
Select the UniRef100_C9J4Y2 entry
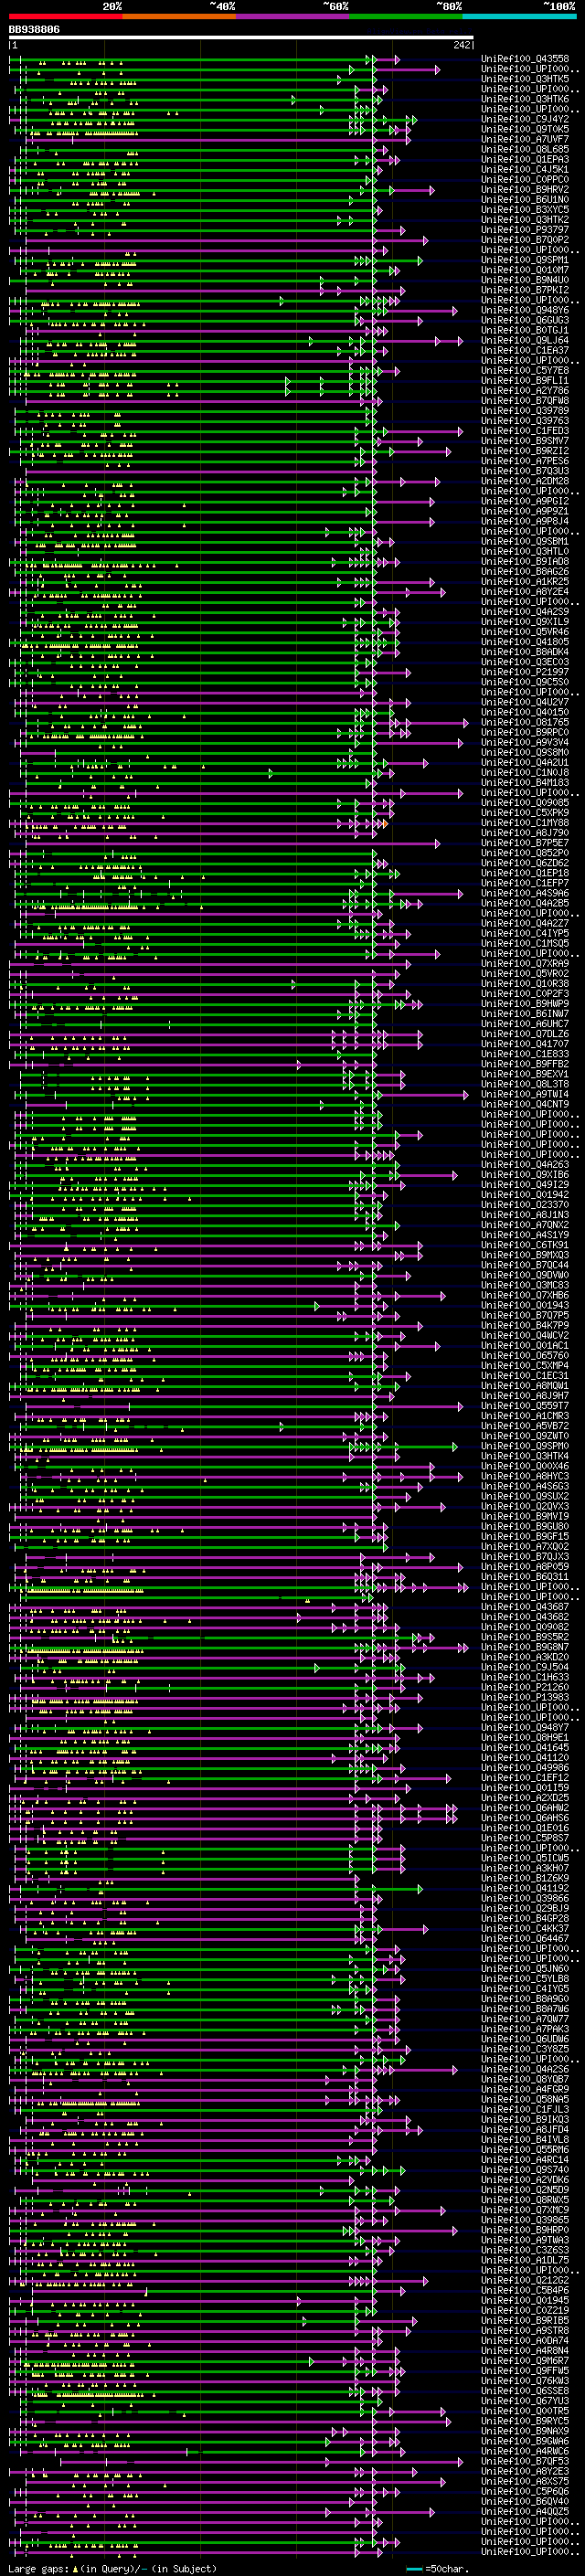524,119
